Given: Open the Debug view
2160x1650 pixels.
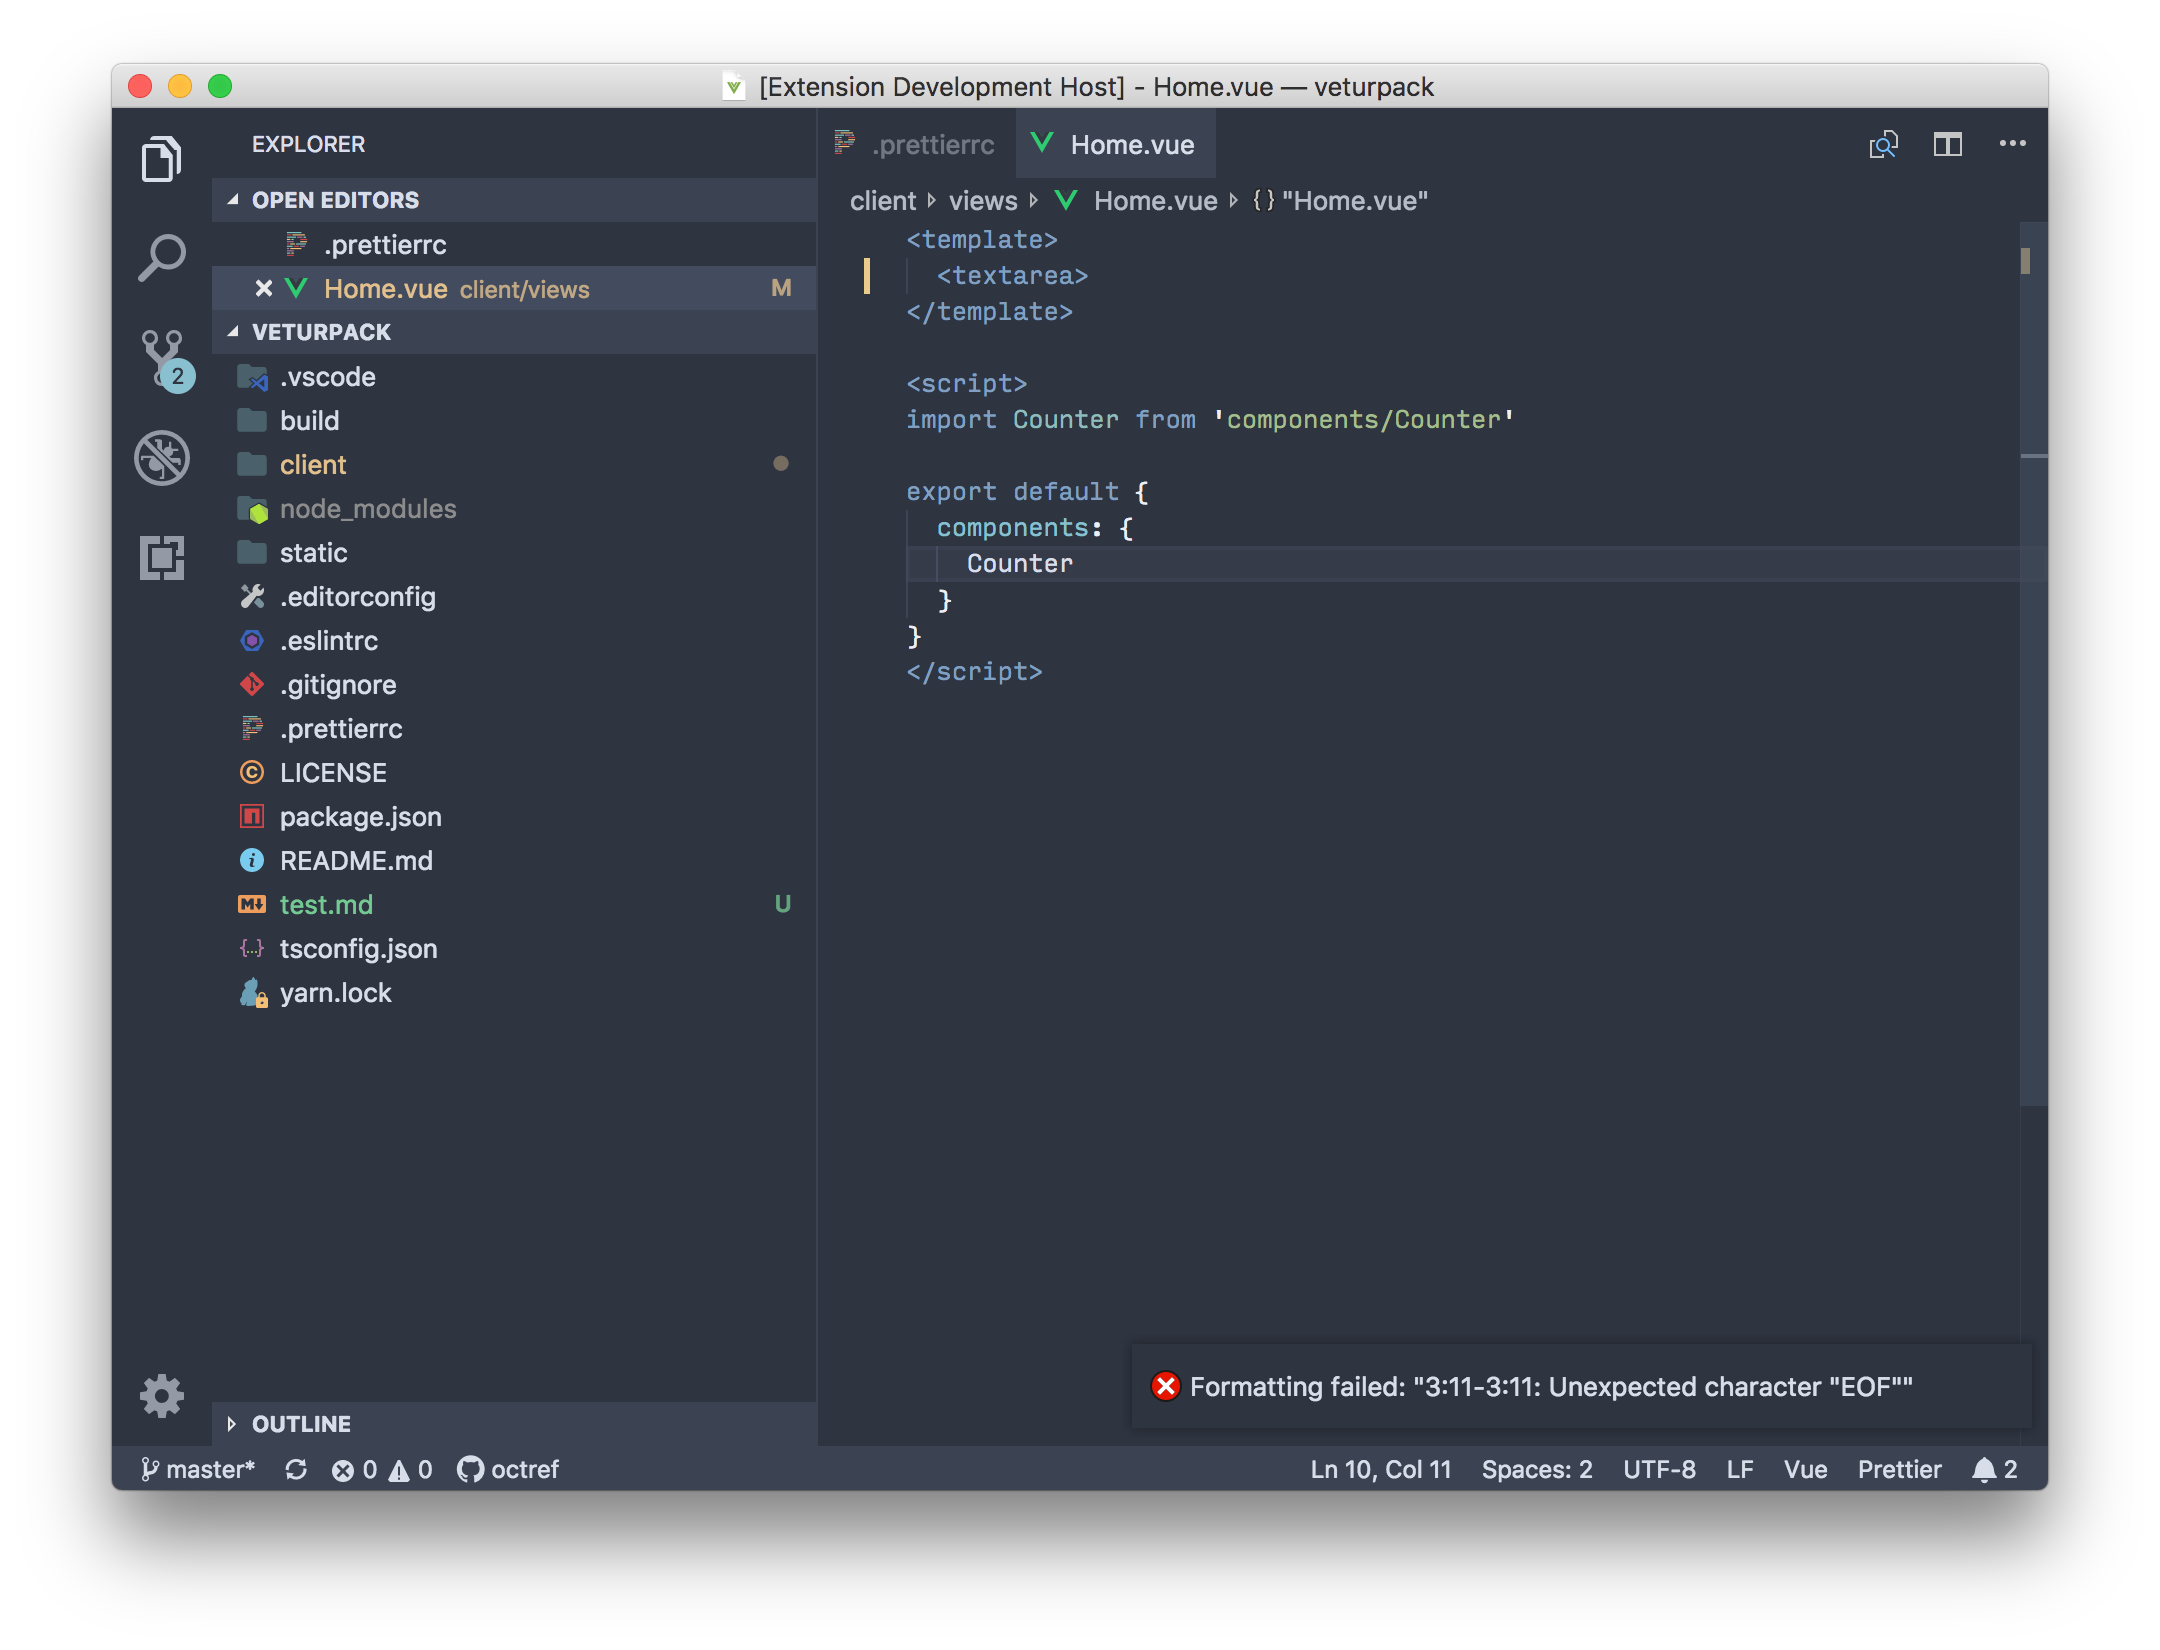Looking at the screenshot, I should (x=161, y=458).
